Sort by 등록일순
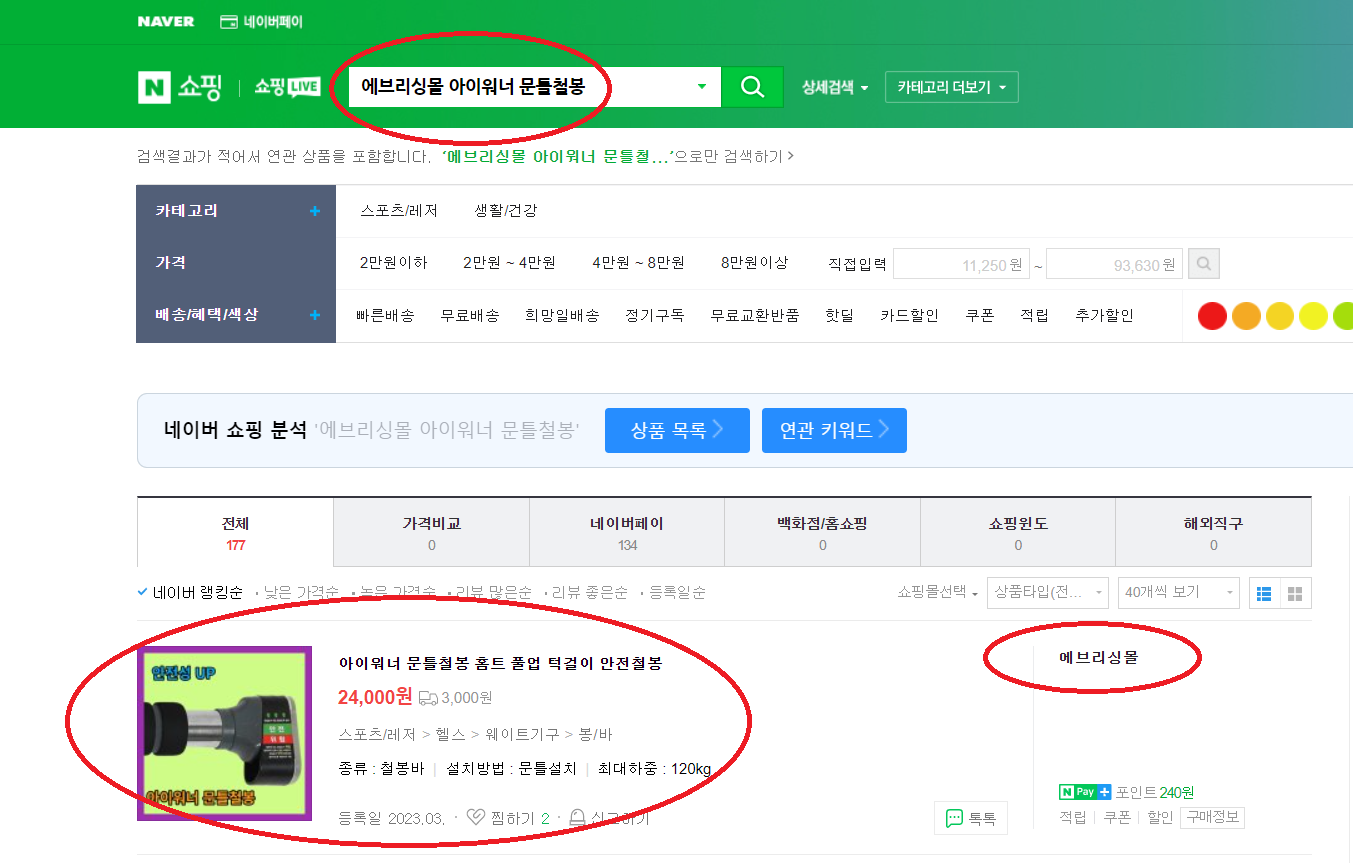 677,592
